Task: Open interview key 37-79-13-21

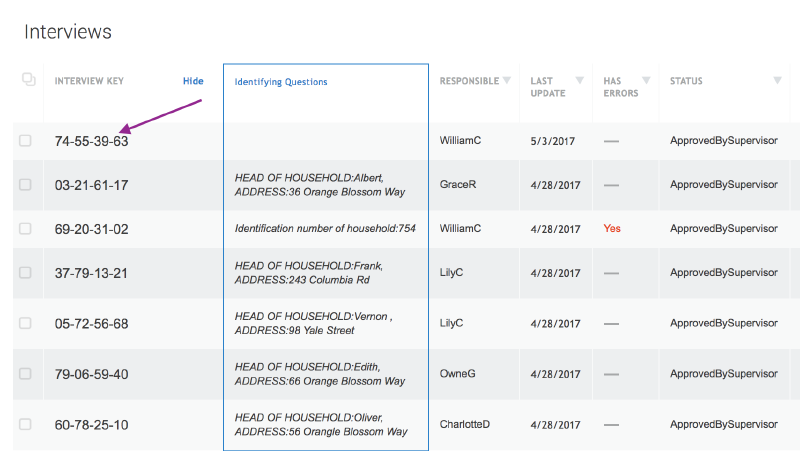Action: [91, 273]
